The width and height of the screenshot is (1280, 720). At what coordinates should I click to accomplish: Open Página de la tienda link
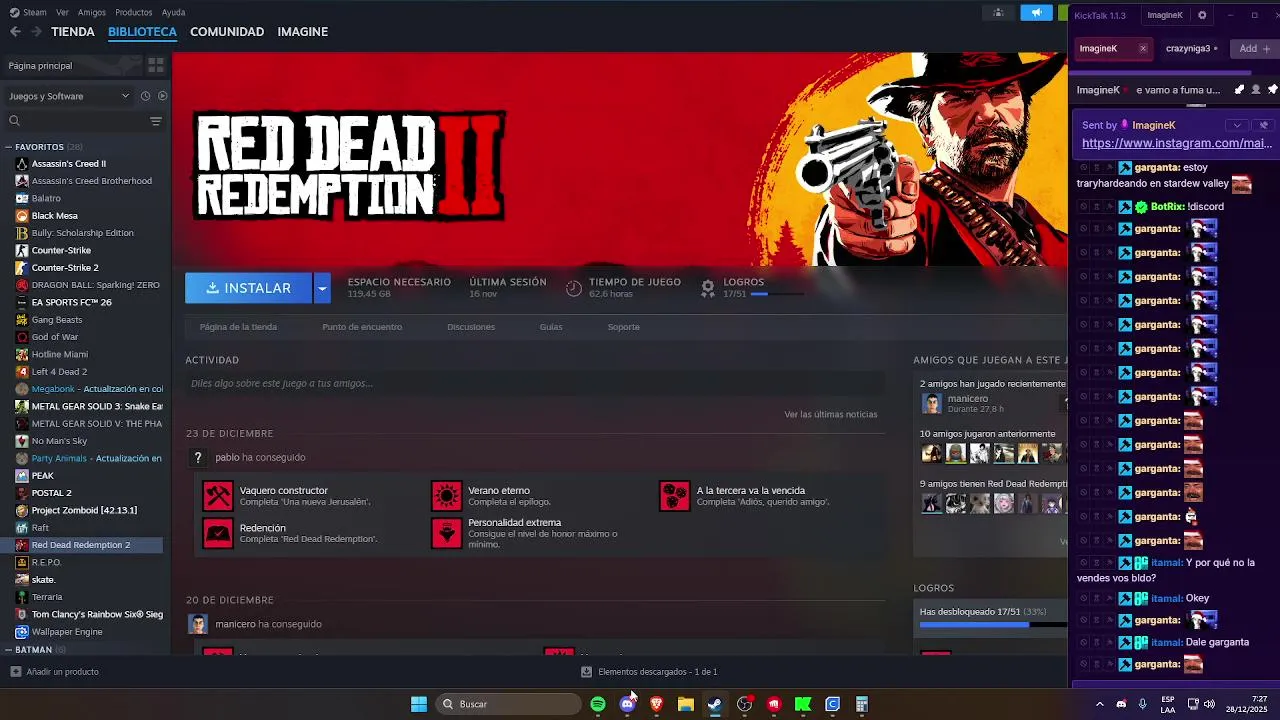pos(238,327)
